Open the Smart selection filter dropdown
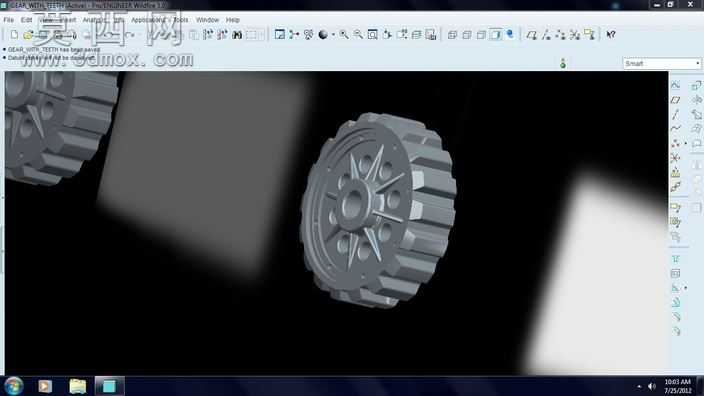This screenshot has width=704, height=396. tap(662, 63)
